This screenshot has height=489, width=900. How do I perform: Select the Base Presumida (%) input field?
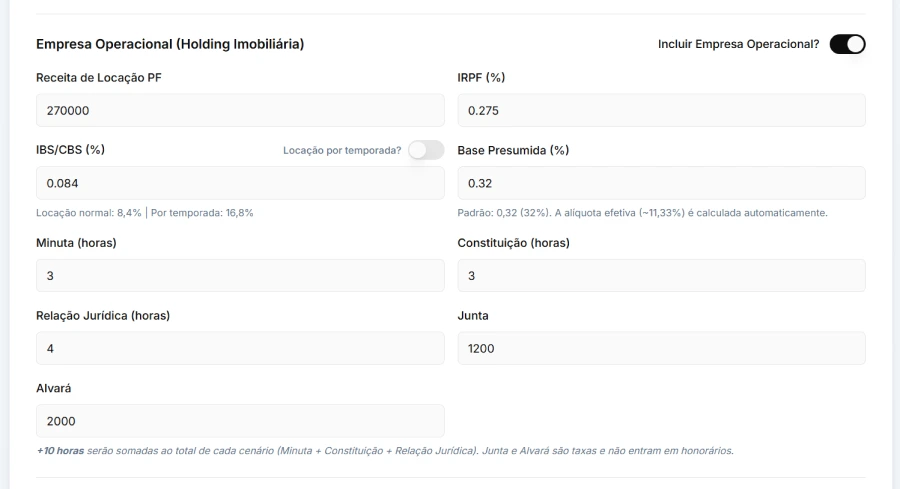[661, 183]
